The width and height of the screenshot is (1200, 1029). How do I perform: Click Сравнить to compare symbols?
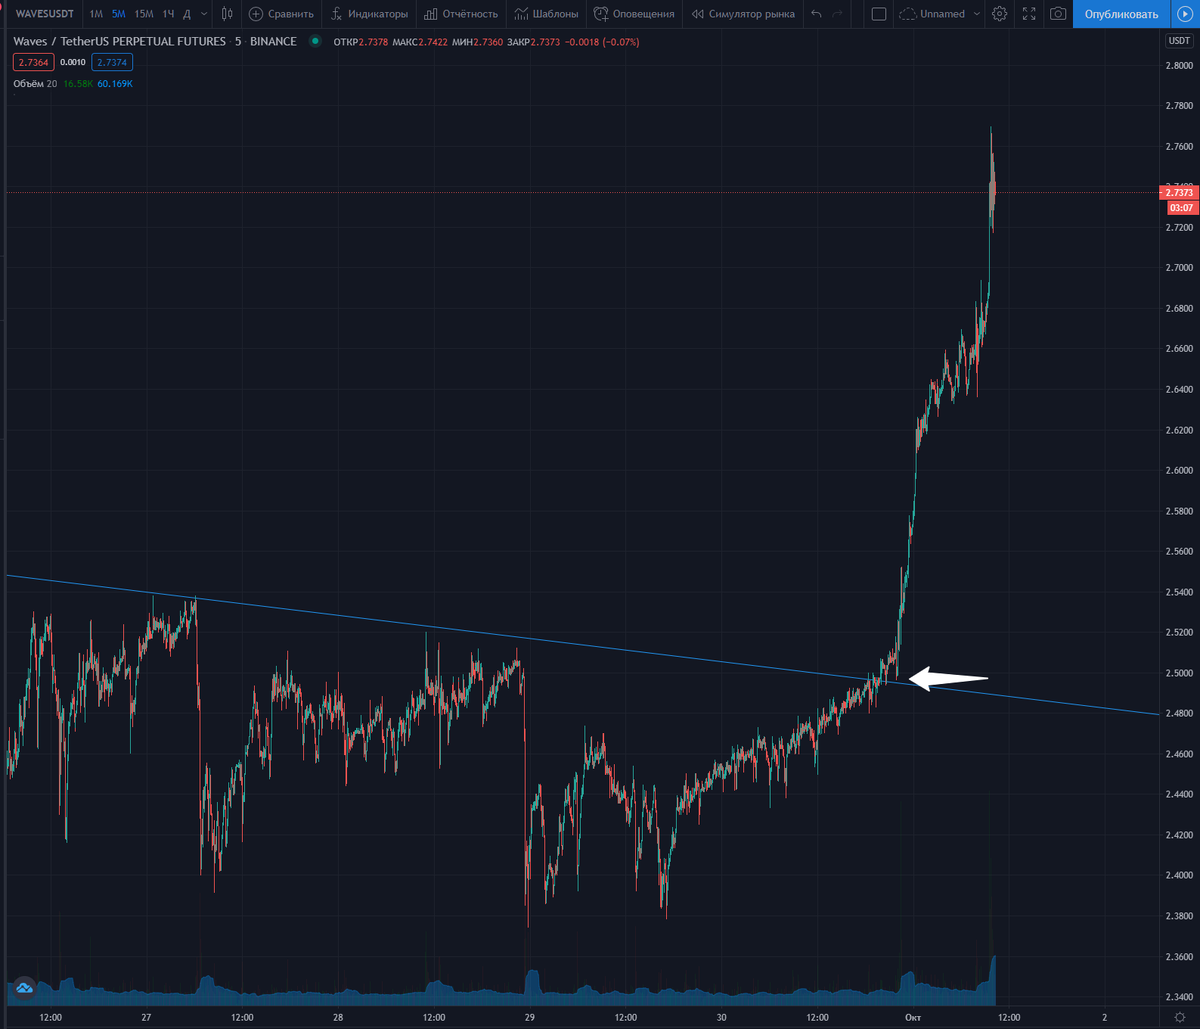tap(281, 14)
